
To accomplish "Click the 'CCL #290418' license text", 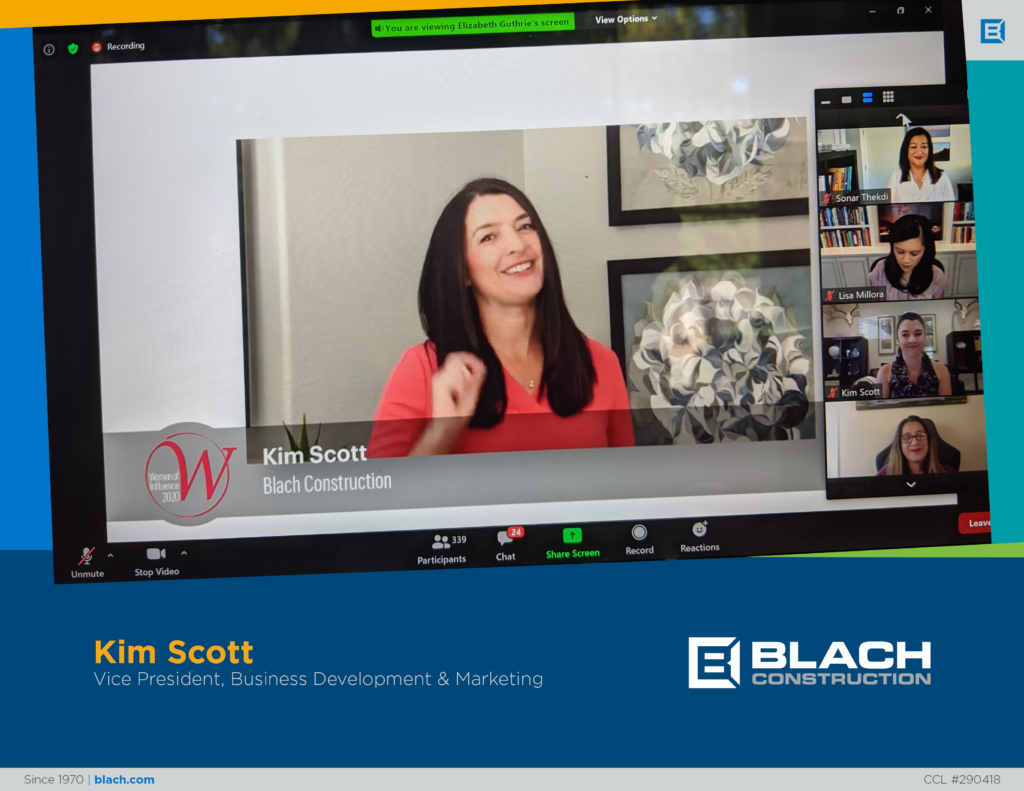I will (x=962, y=779).
